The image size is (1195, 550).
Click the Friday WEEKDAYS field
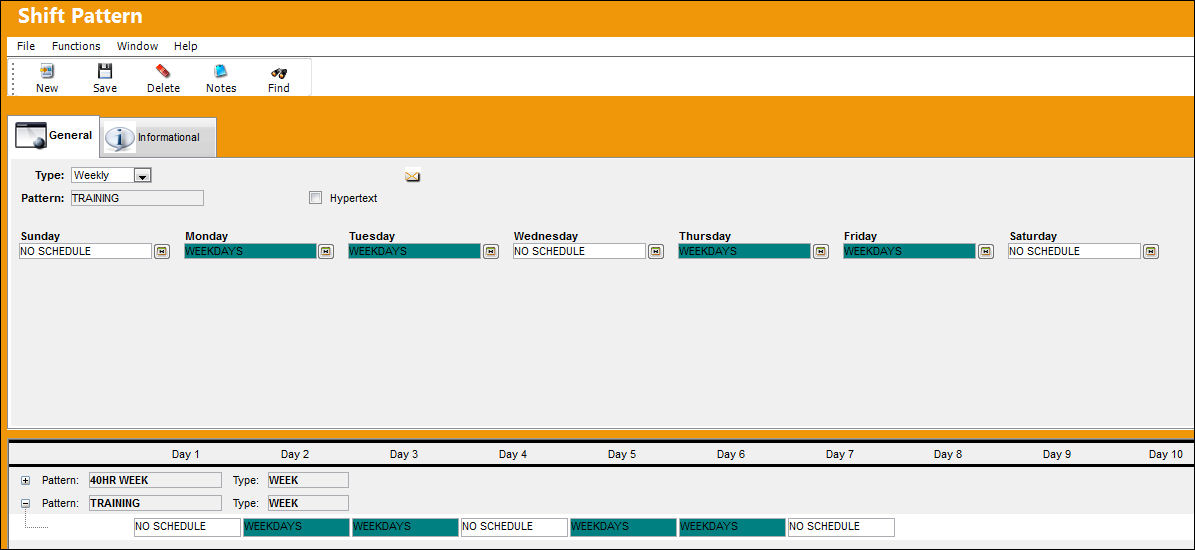tap(909, 251)
